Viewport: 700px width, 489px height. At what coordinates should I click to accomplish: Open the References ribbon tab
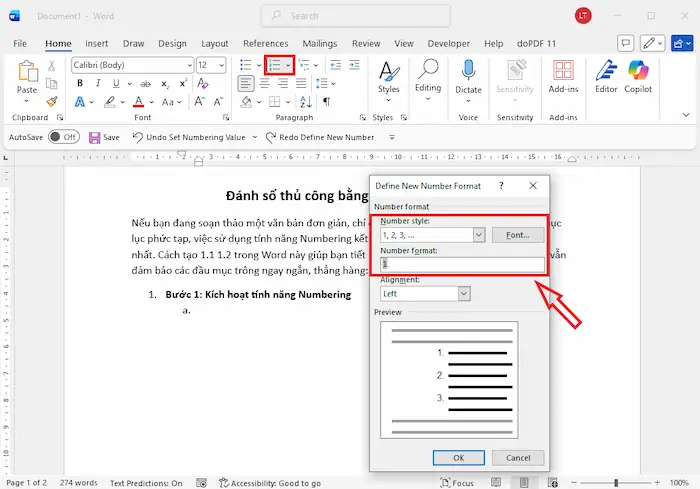265,44
